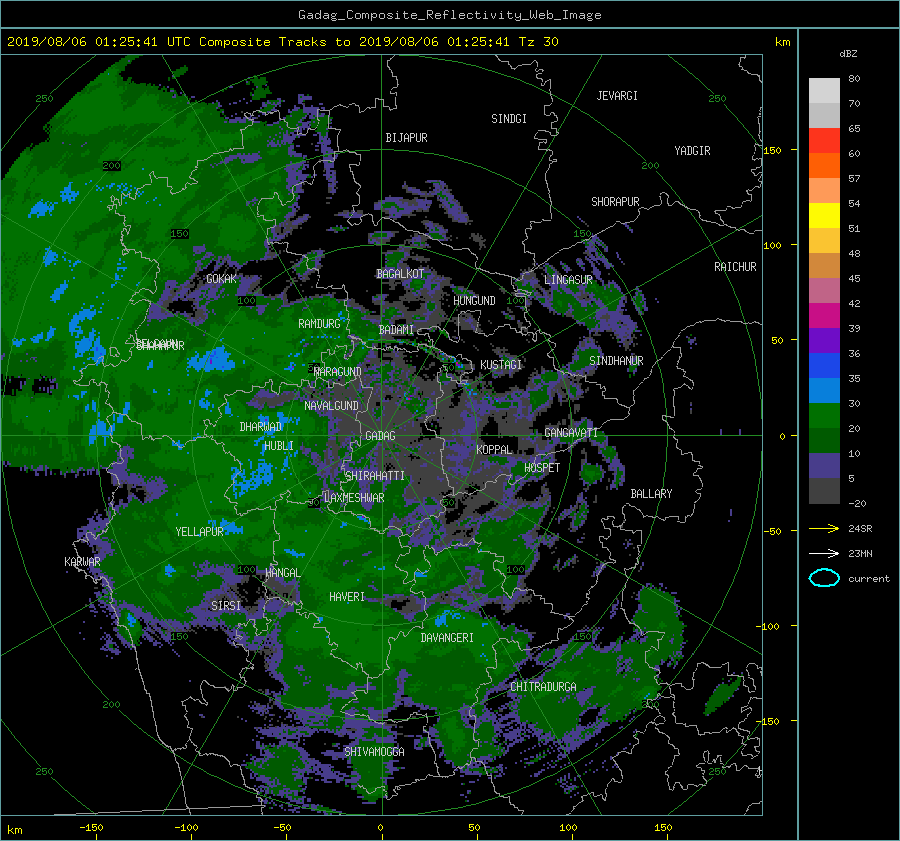This screenshot has height=841, width=900.
Task: Click the DAVANGERI city label
Action: pos(447,638)
